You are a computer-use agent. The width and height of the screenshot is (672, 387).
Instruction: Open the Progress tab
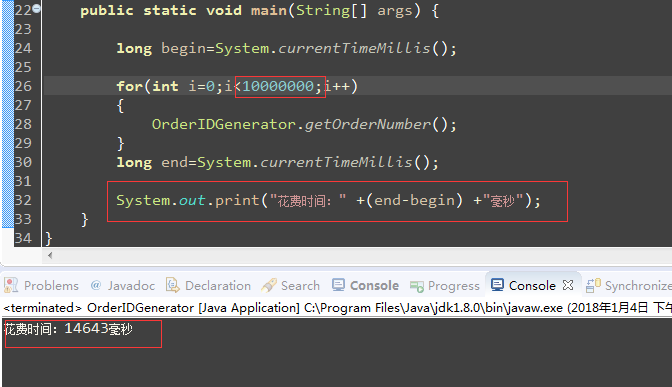[444, 285]
